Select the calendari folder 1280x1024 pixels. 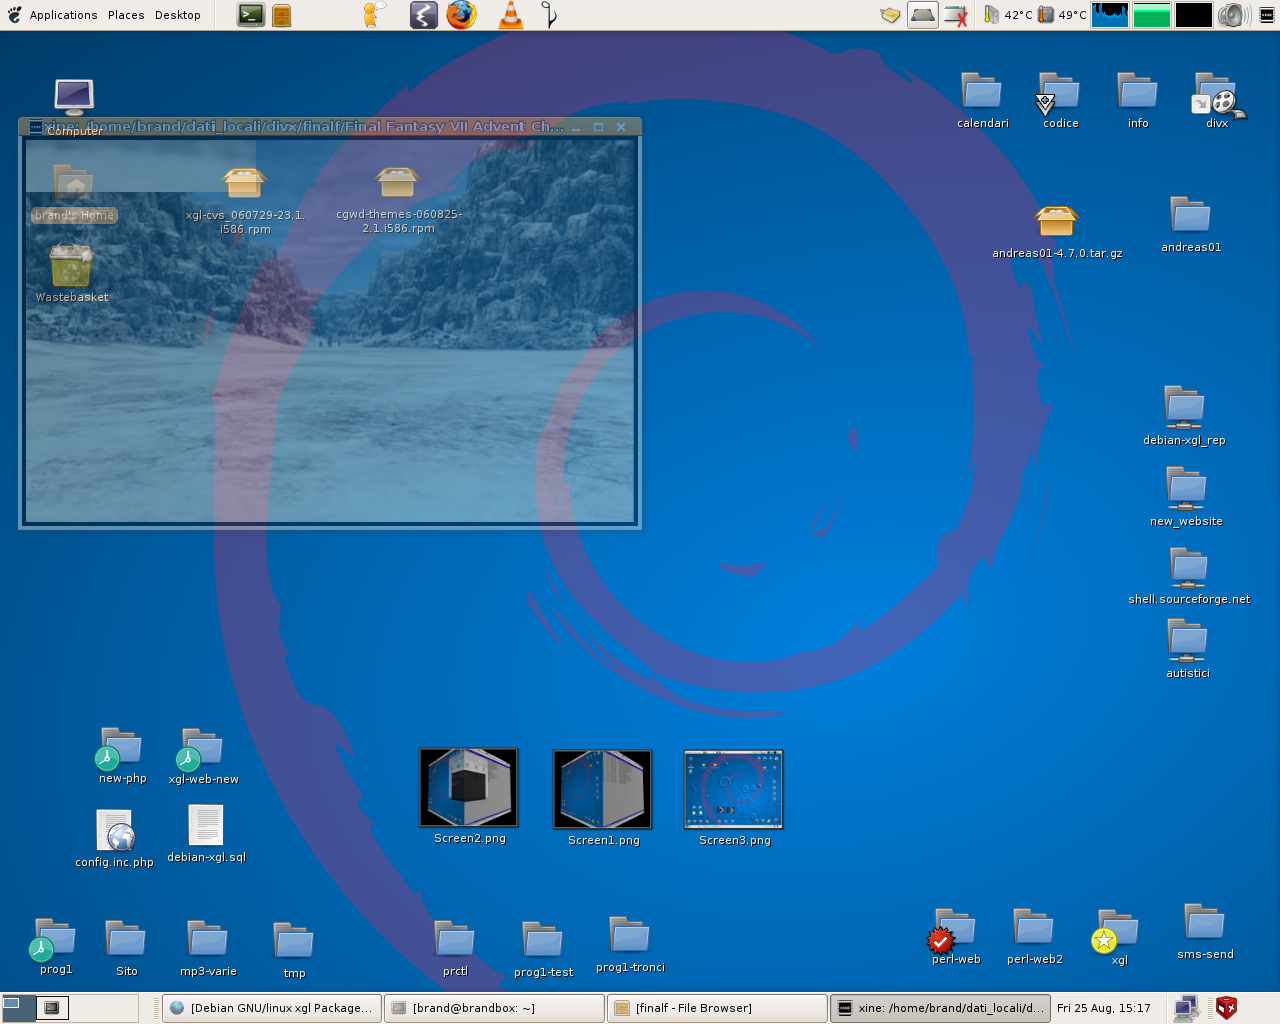coord(982,100)
